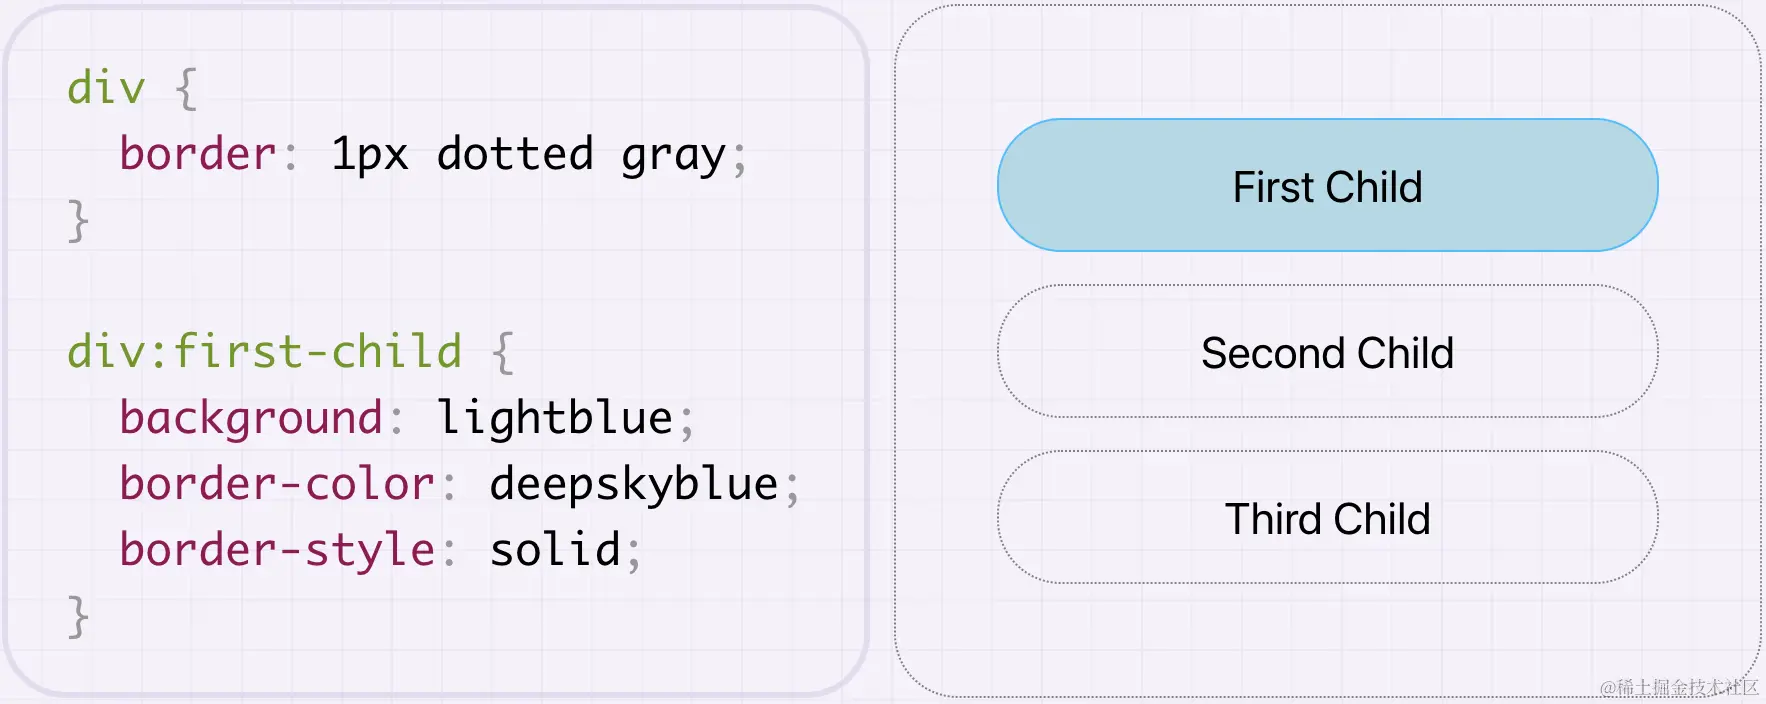Click the First Child box
Screen dimensions: 1766x704
pyautogui.click(x=1327, y=185)
